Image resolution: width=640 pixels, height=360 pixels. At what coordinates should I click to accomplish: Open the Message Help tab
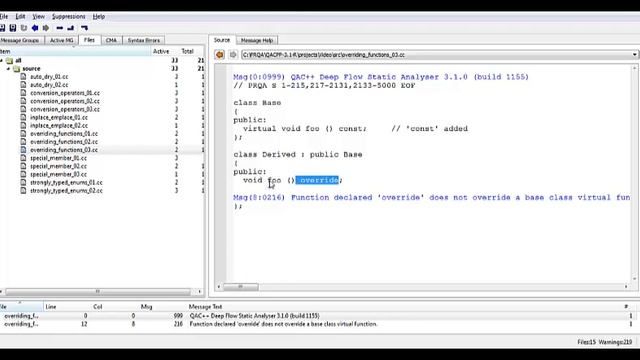257,40
